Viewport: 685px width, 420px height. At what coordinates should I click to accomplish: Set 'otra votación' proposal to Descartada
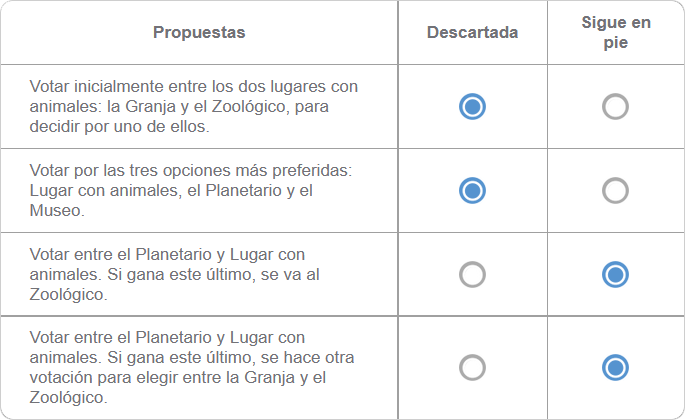[472, 368]
